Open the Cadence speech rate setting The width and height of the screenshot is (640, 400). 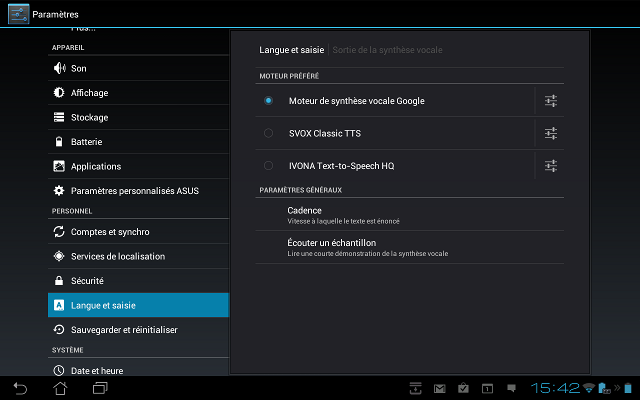[409, 215]
